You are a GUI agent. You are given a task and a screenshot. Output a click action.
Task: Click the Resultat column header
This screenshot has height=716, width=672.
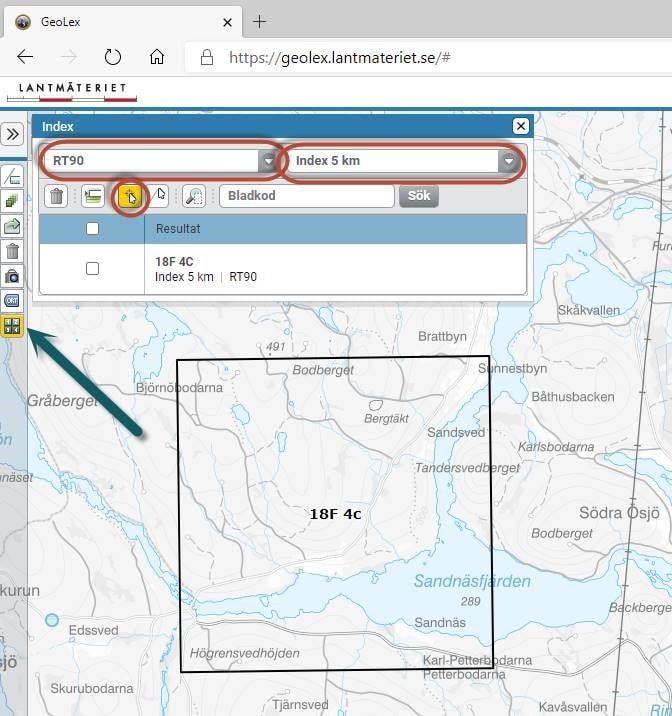pos(335,229)
